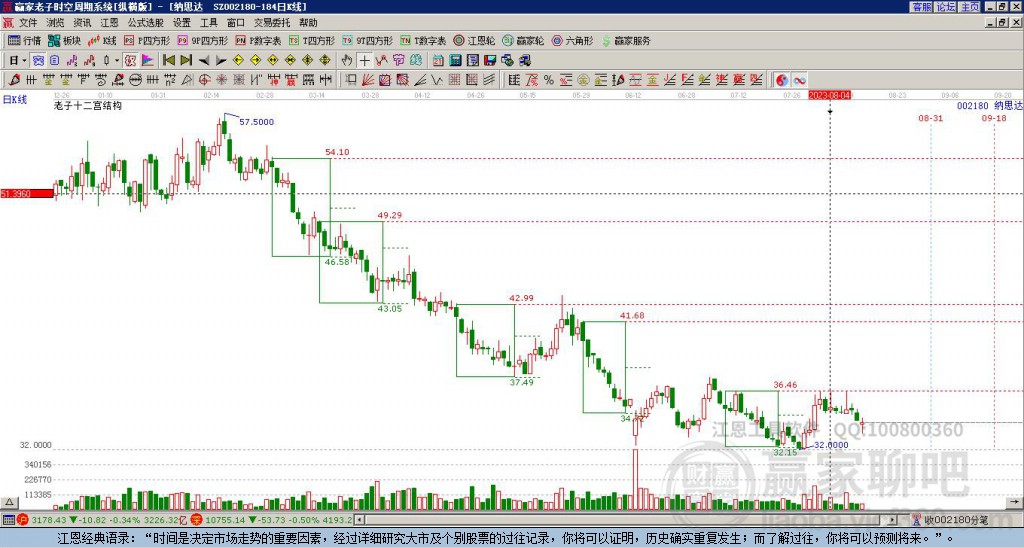This screenshot has height=548, width=1024.
Task: Select the Gann fan lines tool
Action: pos(368,80)
